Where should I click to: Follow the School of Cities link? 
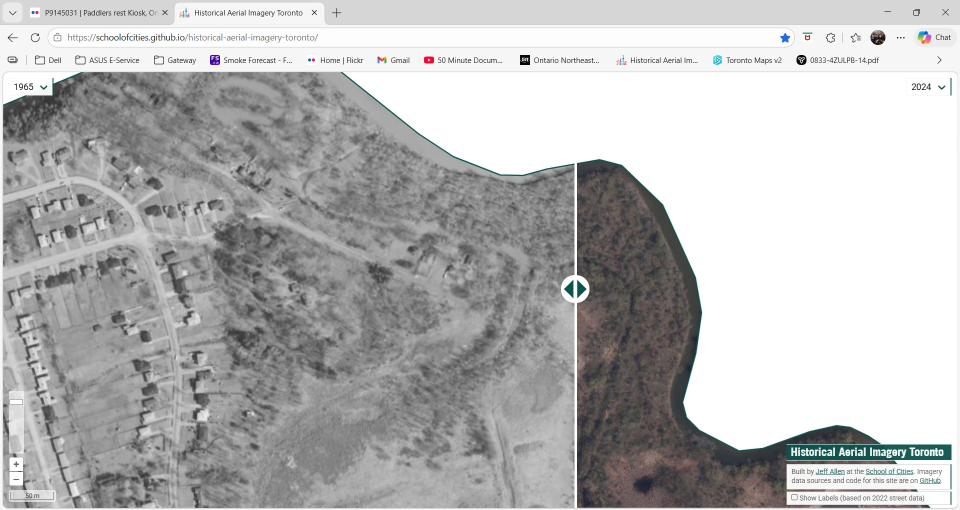click(889, 471)
